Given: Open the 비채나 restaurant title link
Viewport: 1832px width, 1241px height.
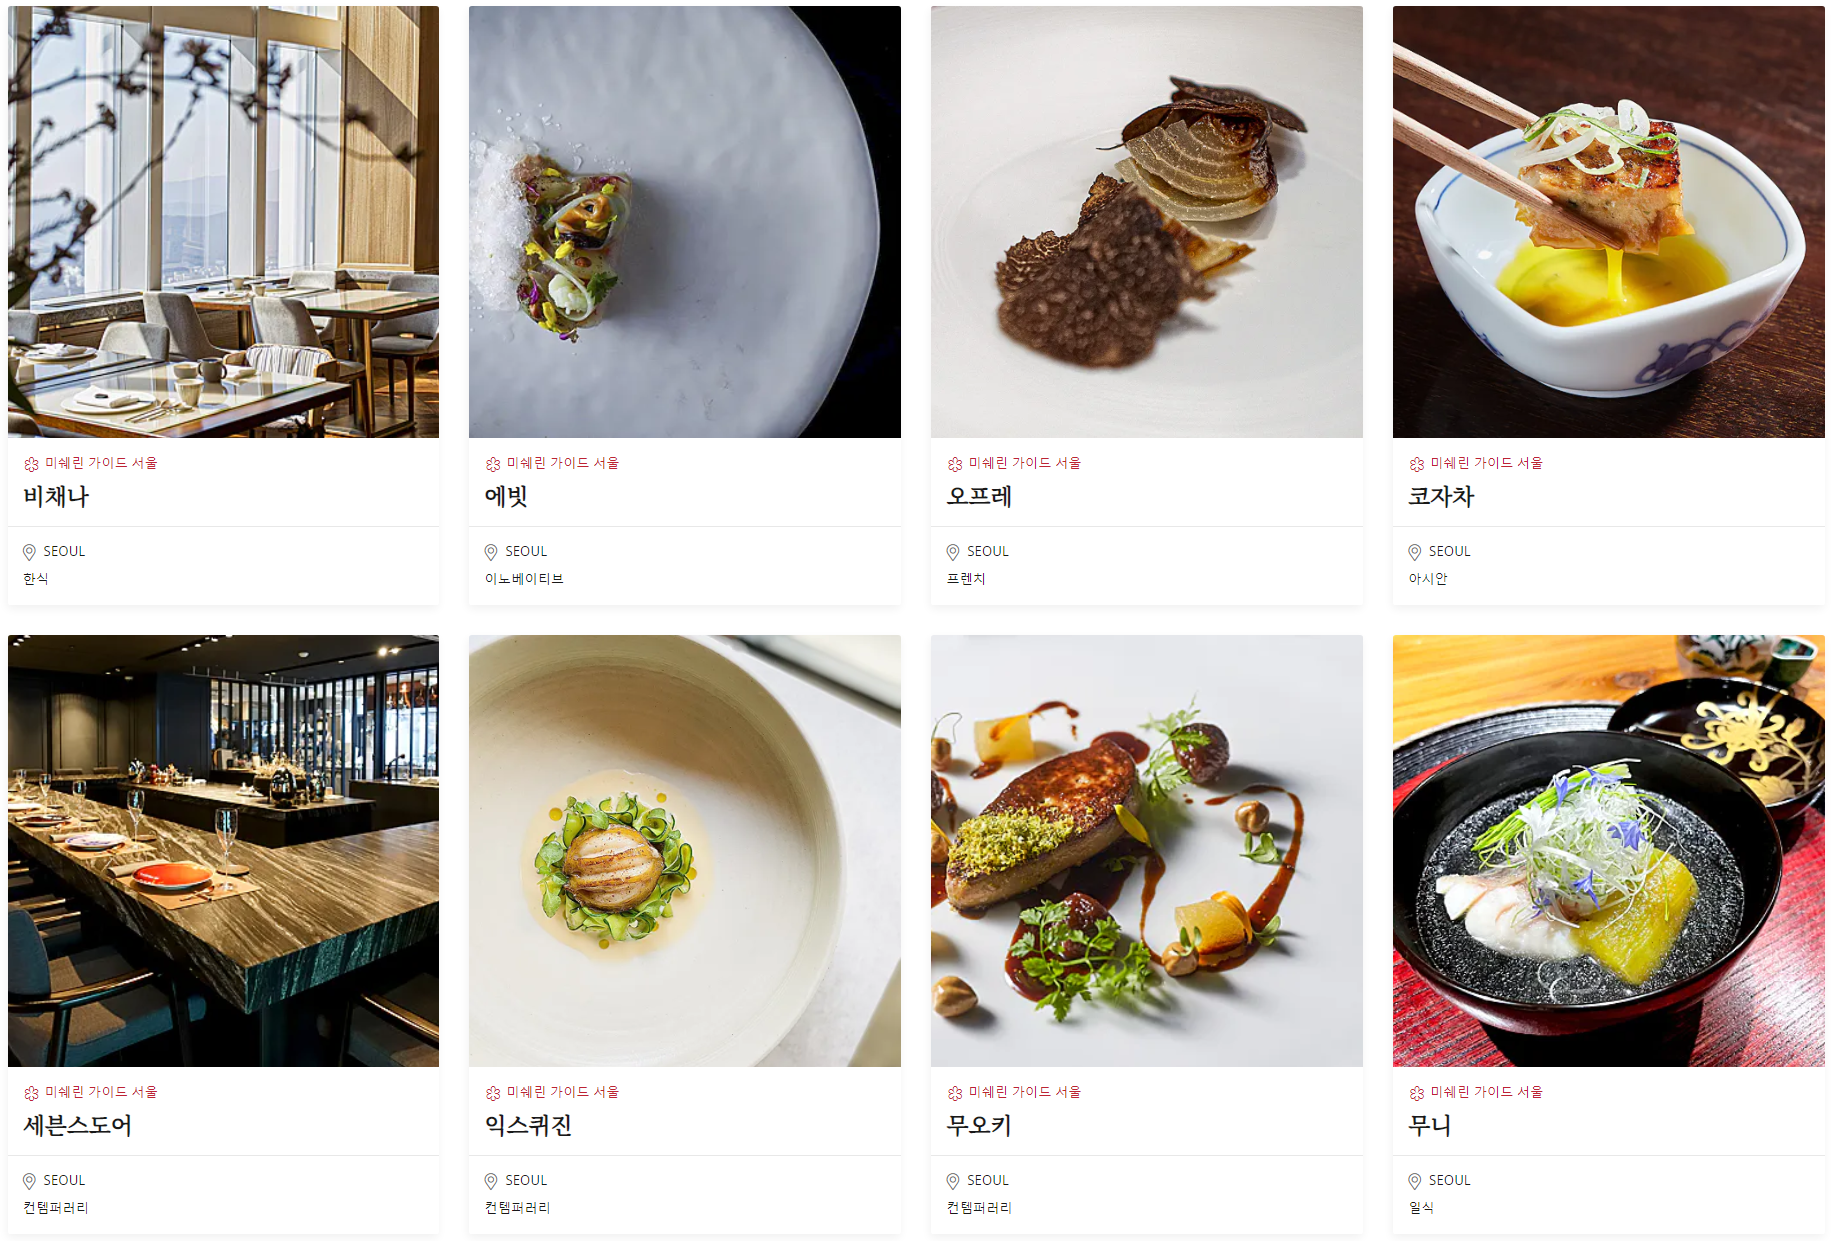Looking at the screenshot, I should [x=56, y=496].
